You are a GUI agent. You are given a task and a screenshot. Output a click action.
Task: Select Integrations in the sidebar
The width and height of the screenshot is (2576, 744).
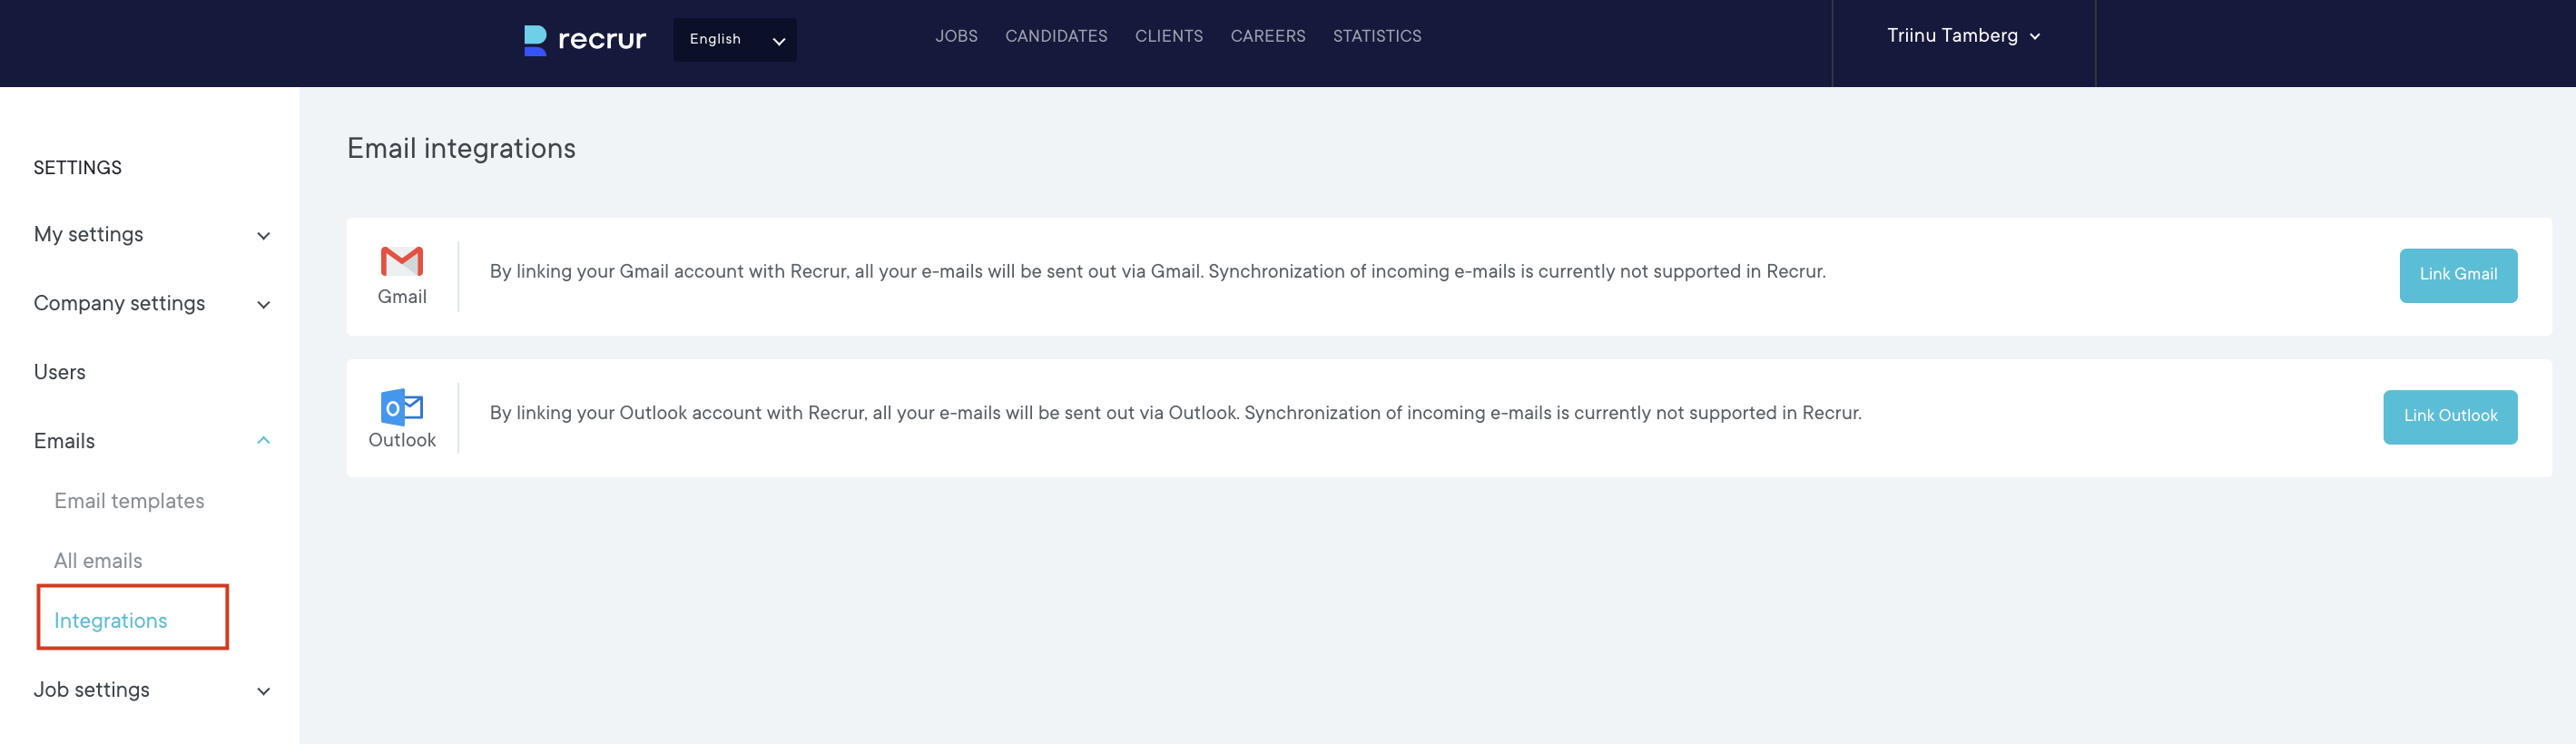point(111,621)
